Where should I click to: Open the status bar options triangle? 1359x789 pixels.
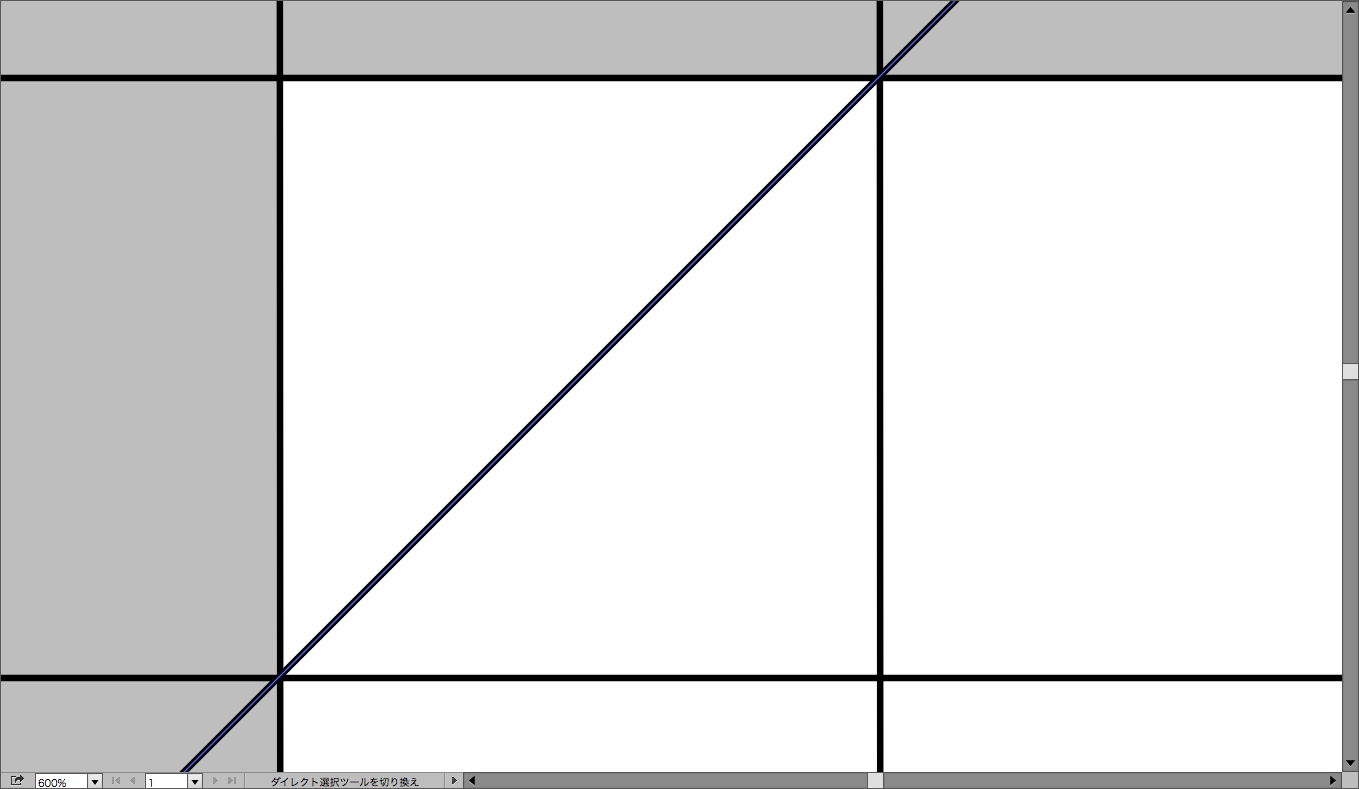454,781
